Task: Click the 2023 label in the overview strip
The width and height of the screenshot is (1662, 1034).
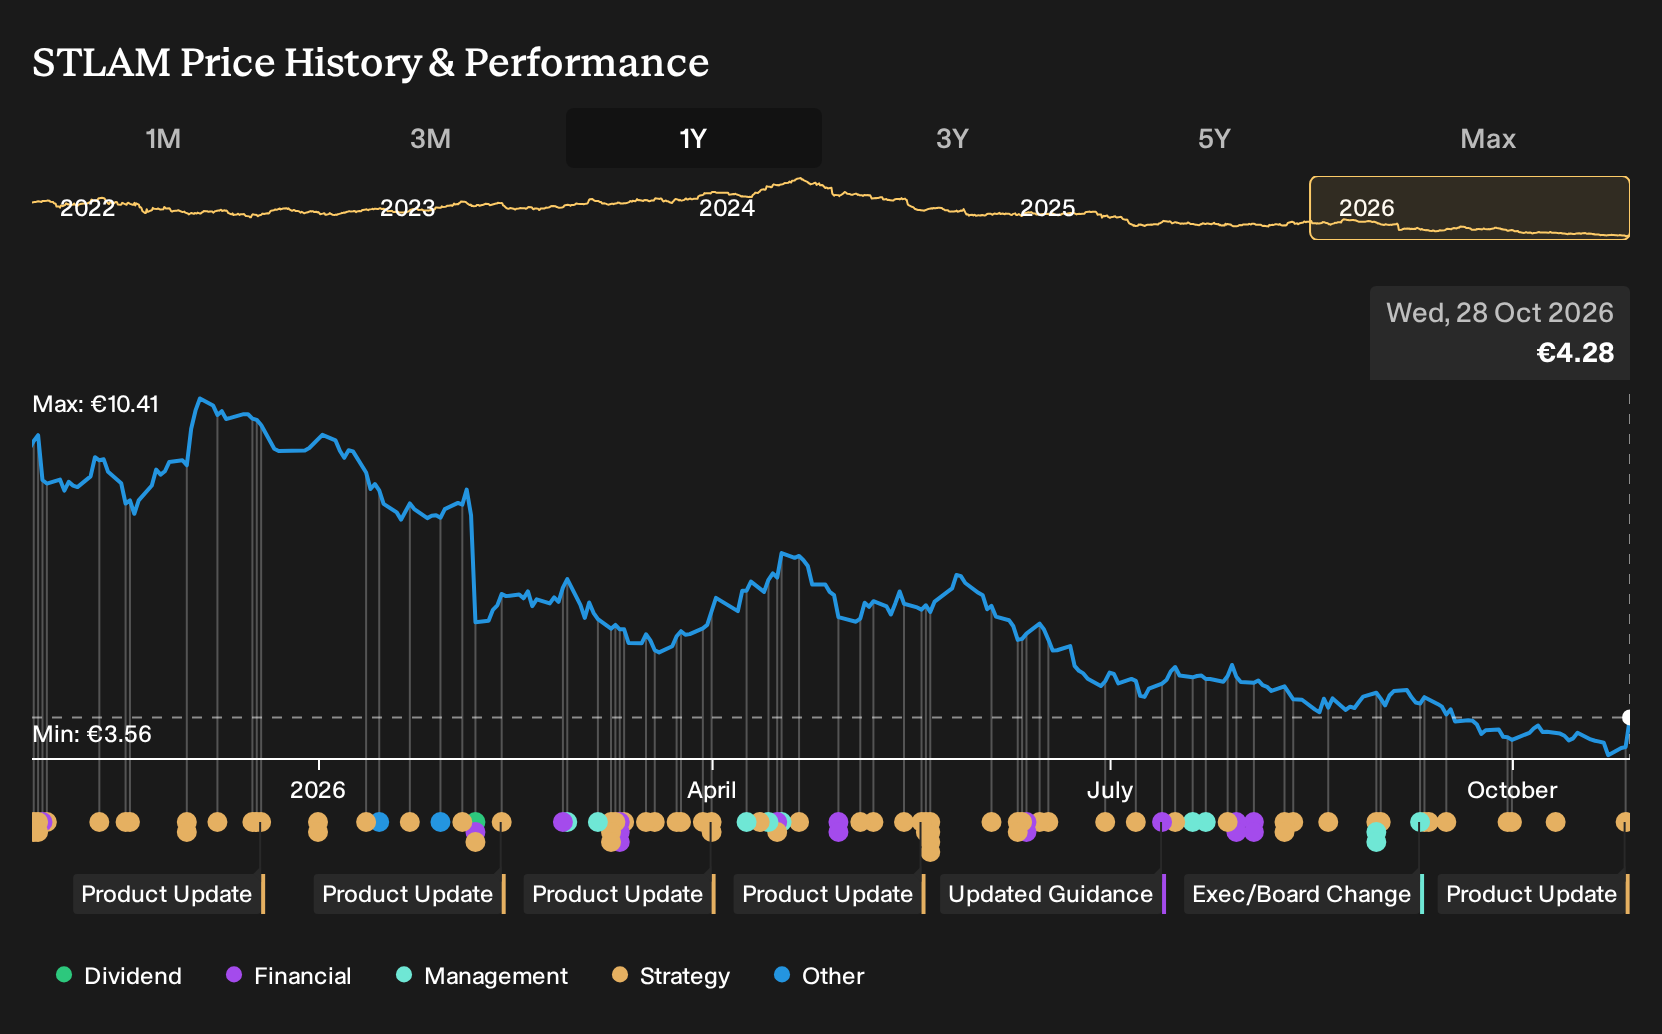Action: click(x=408, y=208)
